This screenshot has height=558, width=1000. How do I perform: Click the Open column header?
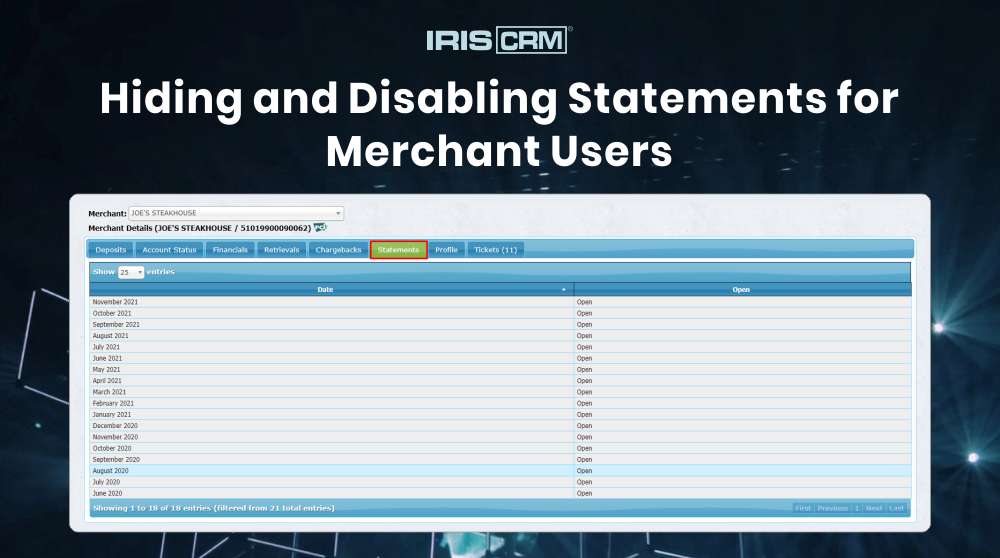click(x=742, y=290)
